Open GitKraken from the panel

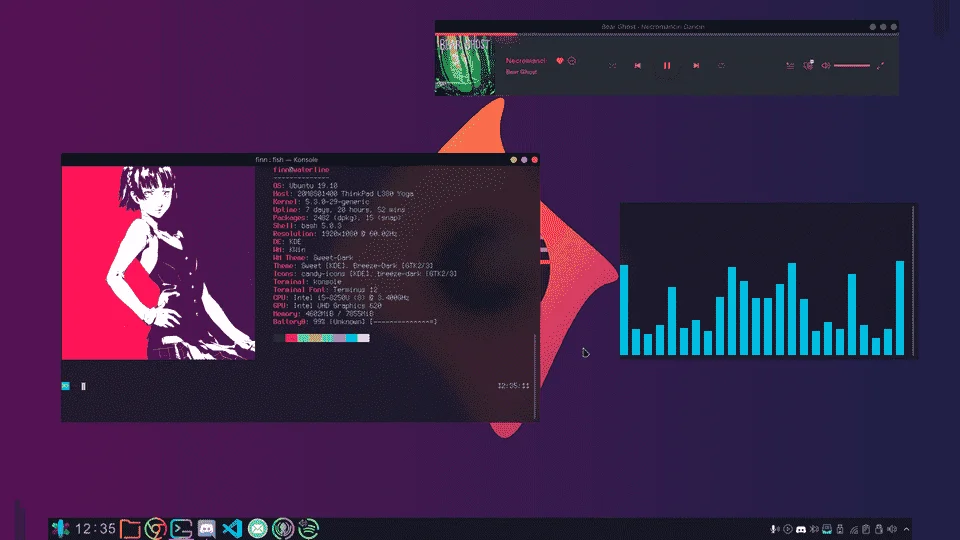click(x=283, y=528)
